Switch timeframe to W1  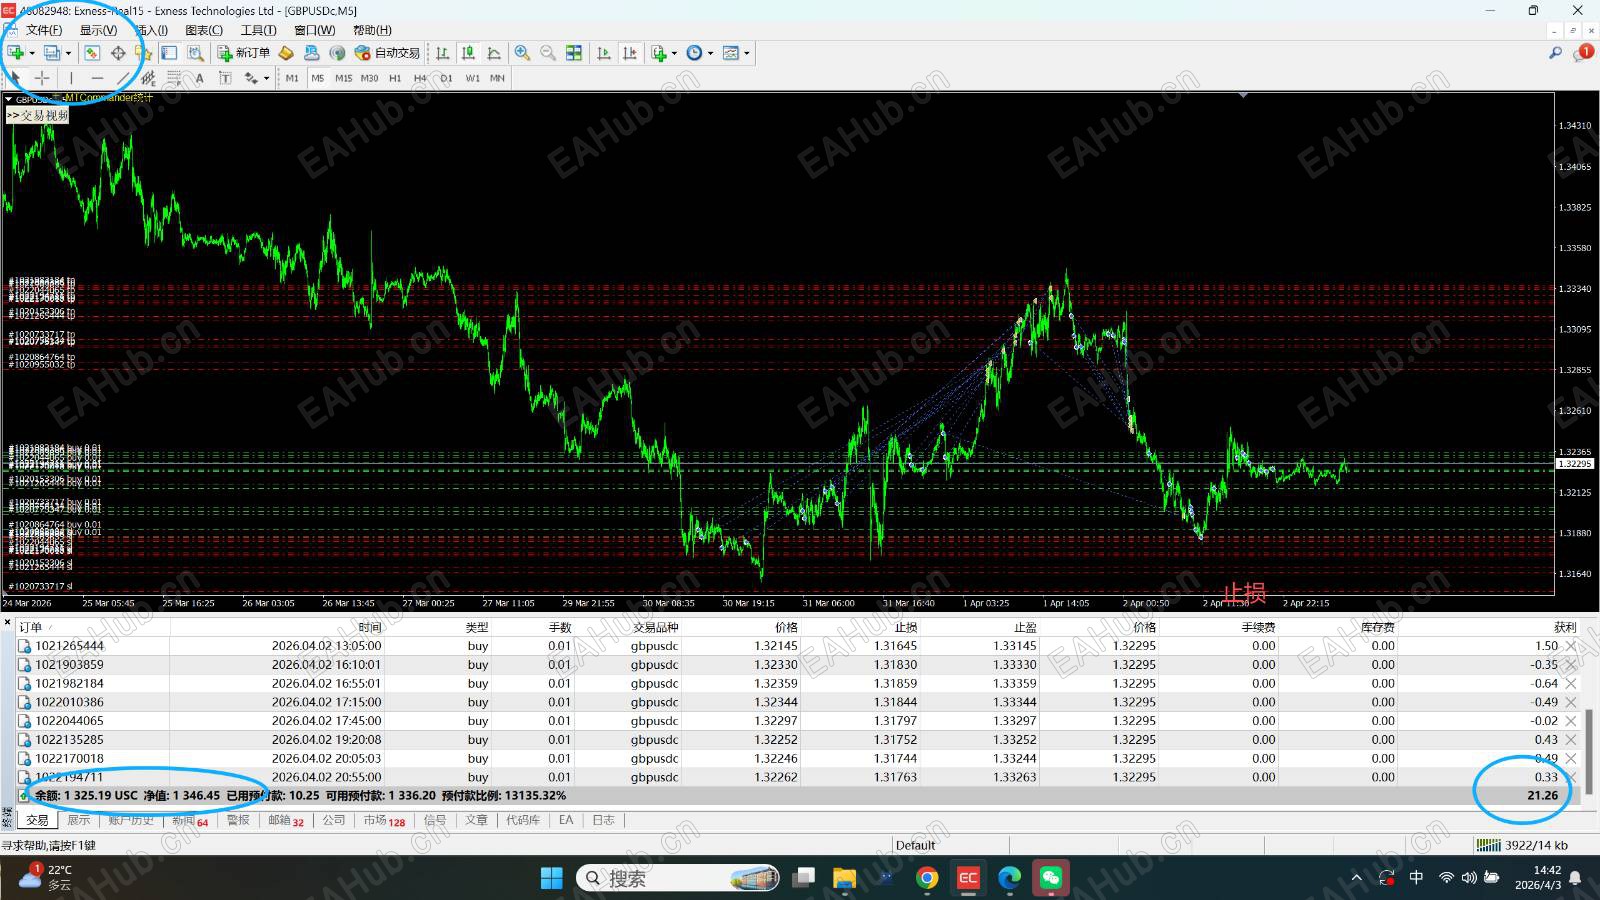[x=473, y=78]
